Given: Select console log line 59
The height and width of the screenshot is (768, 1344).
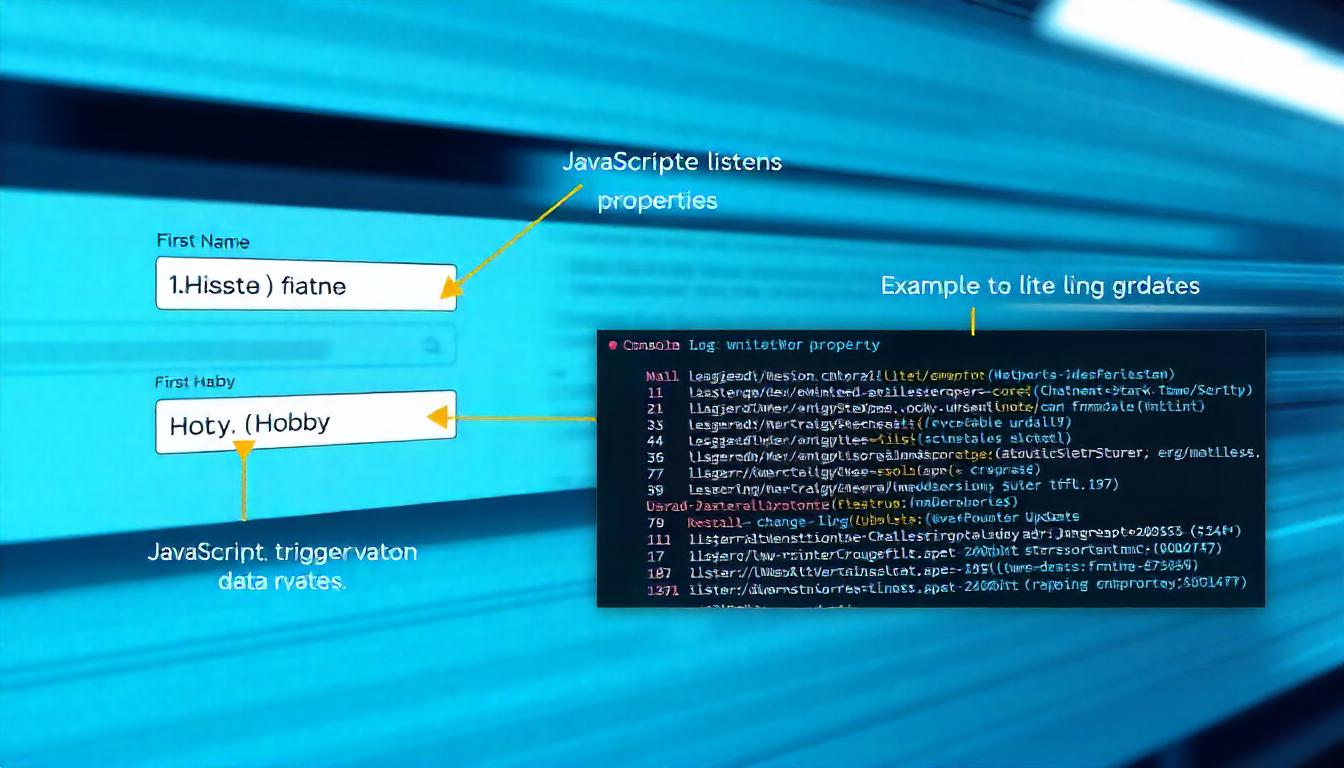Looking at the screenshot, I should pyautogui.click(x=882, y=485).
